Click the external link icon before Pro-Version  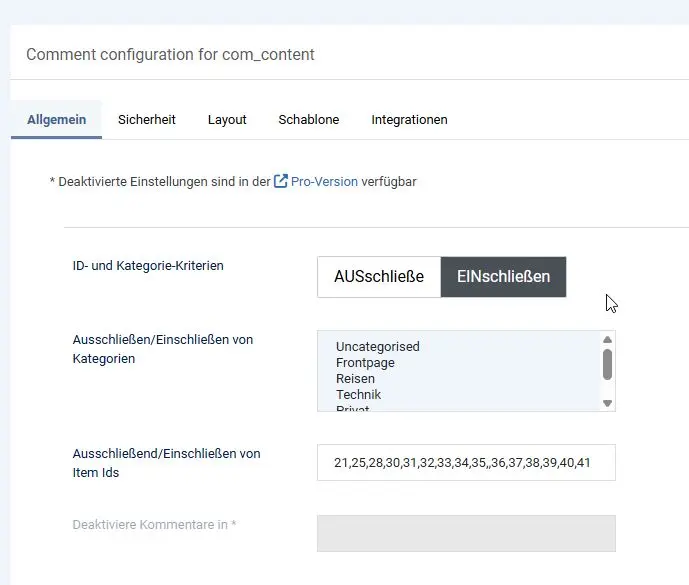pyautogui.click(x=281, y=181)
